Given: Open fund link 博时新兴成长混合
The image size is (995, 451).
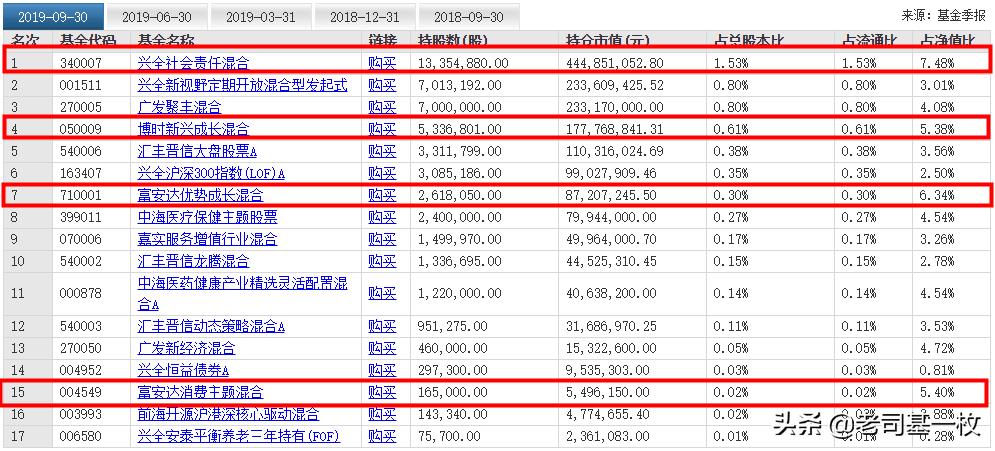Looking at the screenshot, I should pos(194,129).
